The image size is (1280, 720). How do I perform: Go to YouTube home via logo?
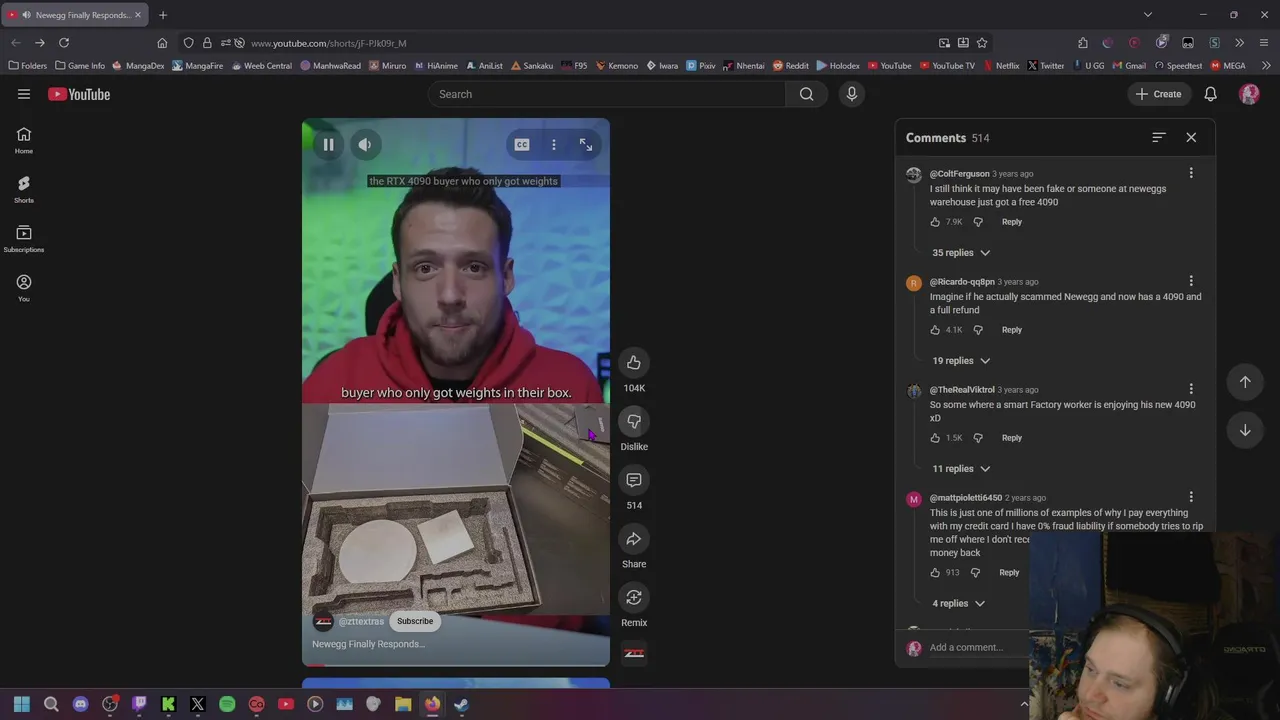(x=79, y=94)
